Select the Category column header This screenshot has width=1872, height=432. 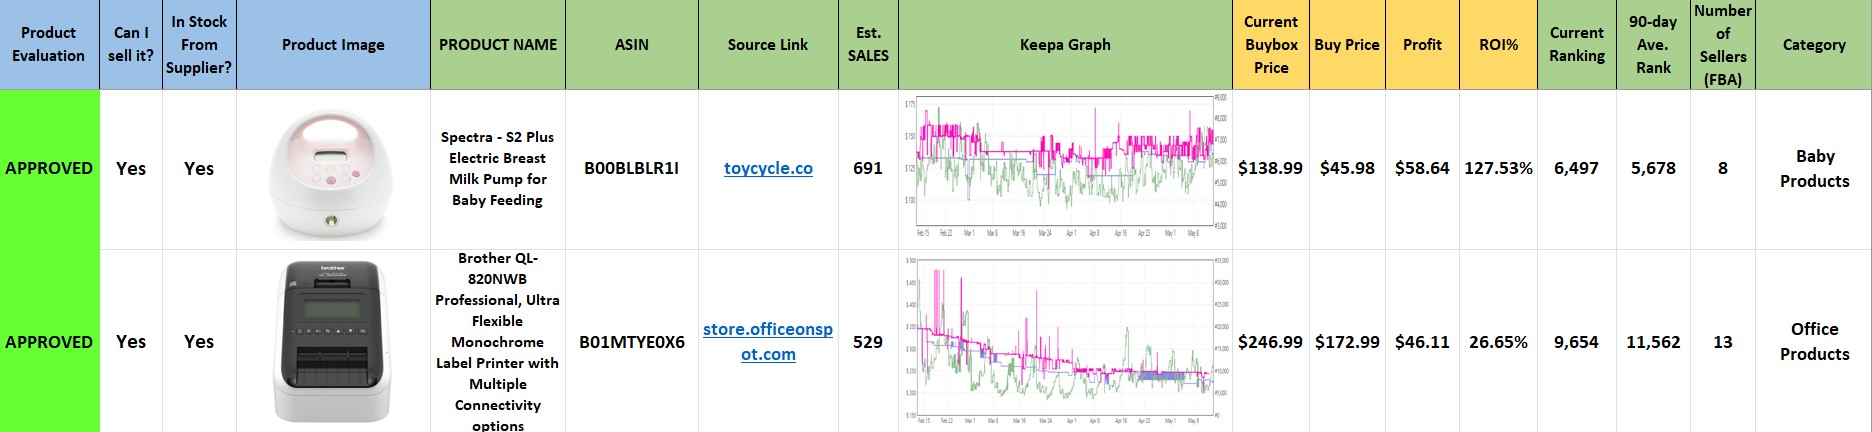(x=1814, y=45)
